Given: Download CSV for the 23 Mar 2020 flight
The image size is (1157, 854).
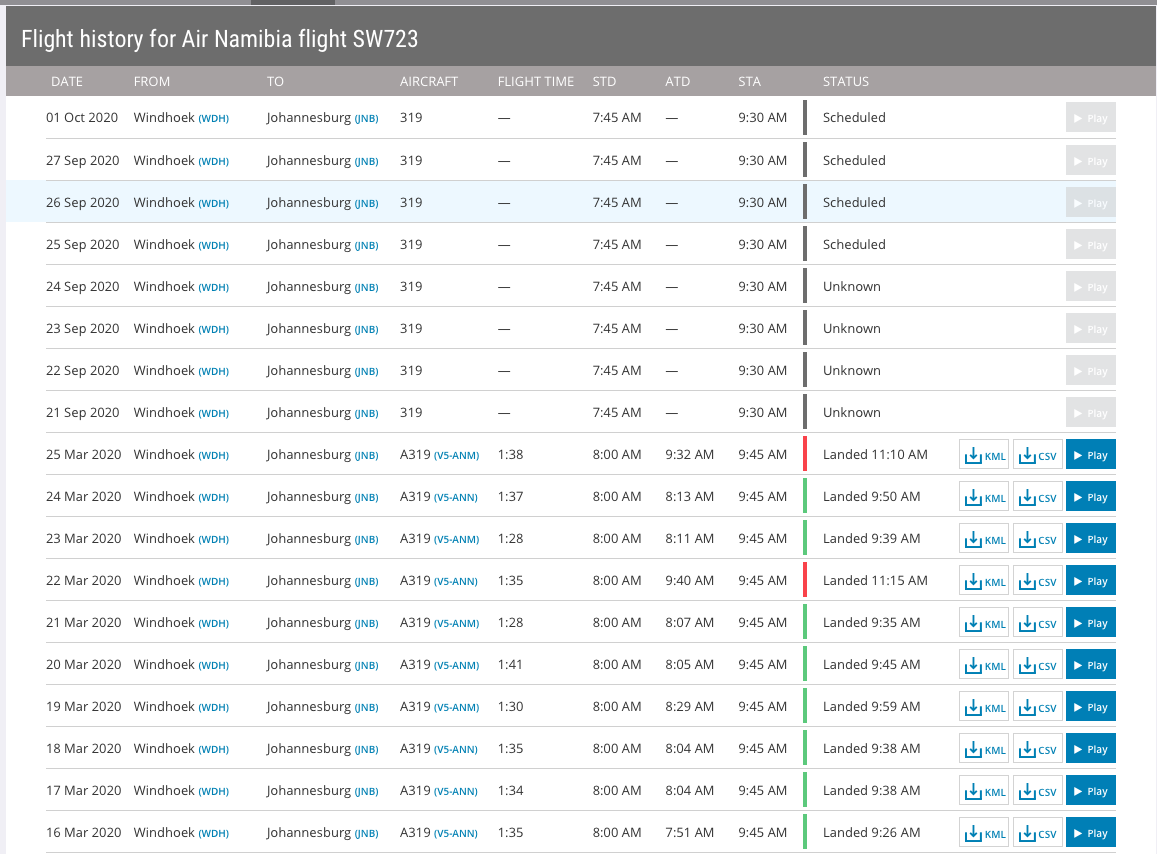Looking at the screenshot, I should [1037, 539].
